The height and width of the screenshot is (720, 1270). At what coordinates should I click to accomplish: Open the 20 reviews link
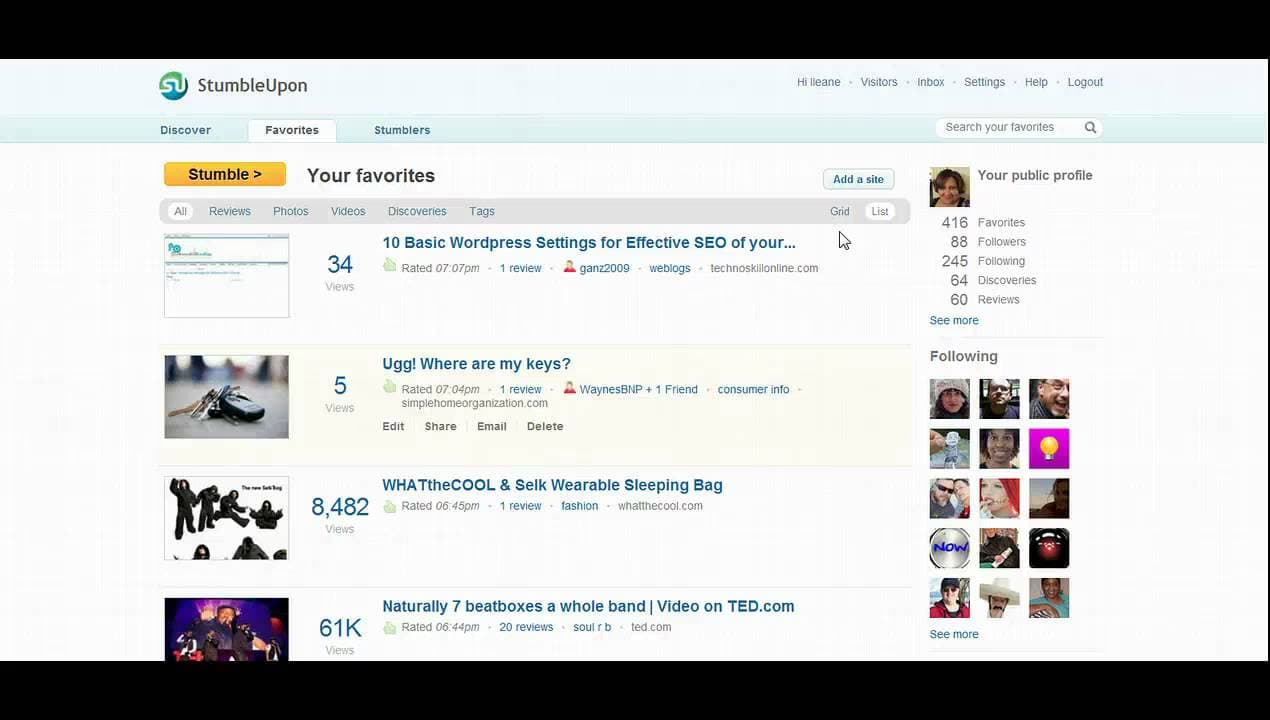(526, 627)
